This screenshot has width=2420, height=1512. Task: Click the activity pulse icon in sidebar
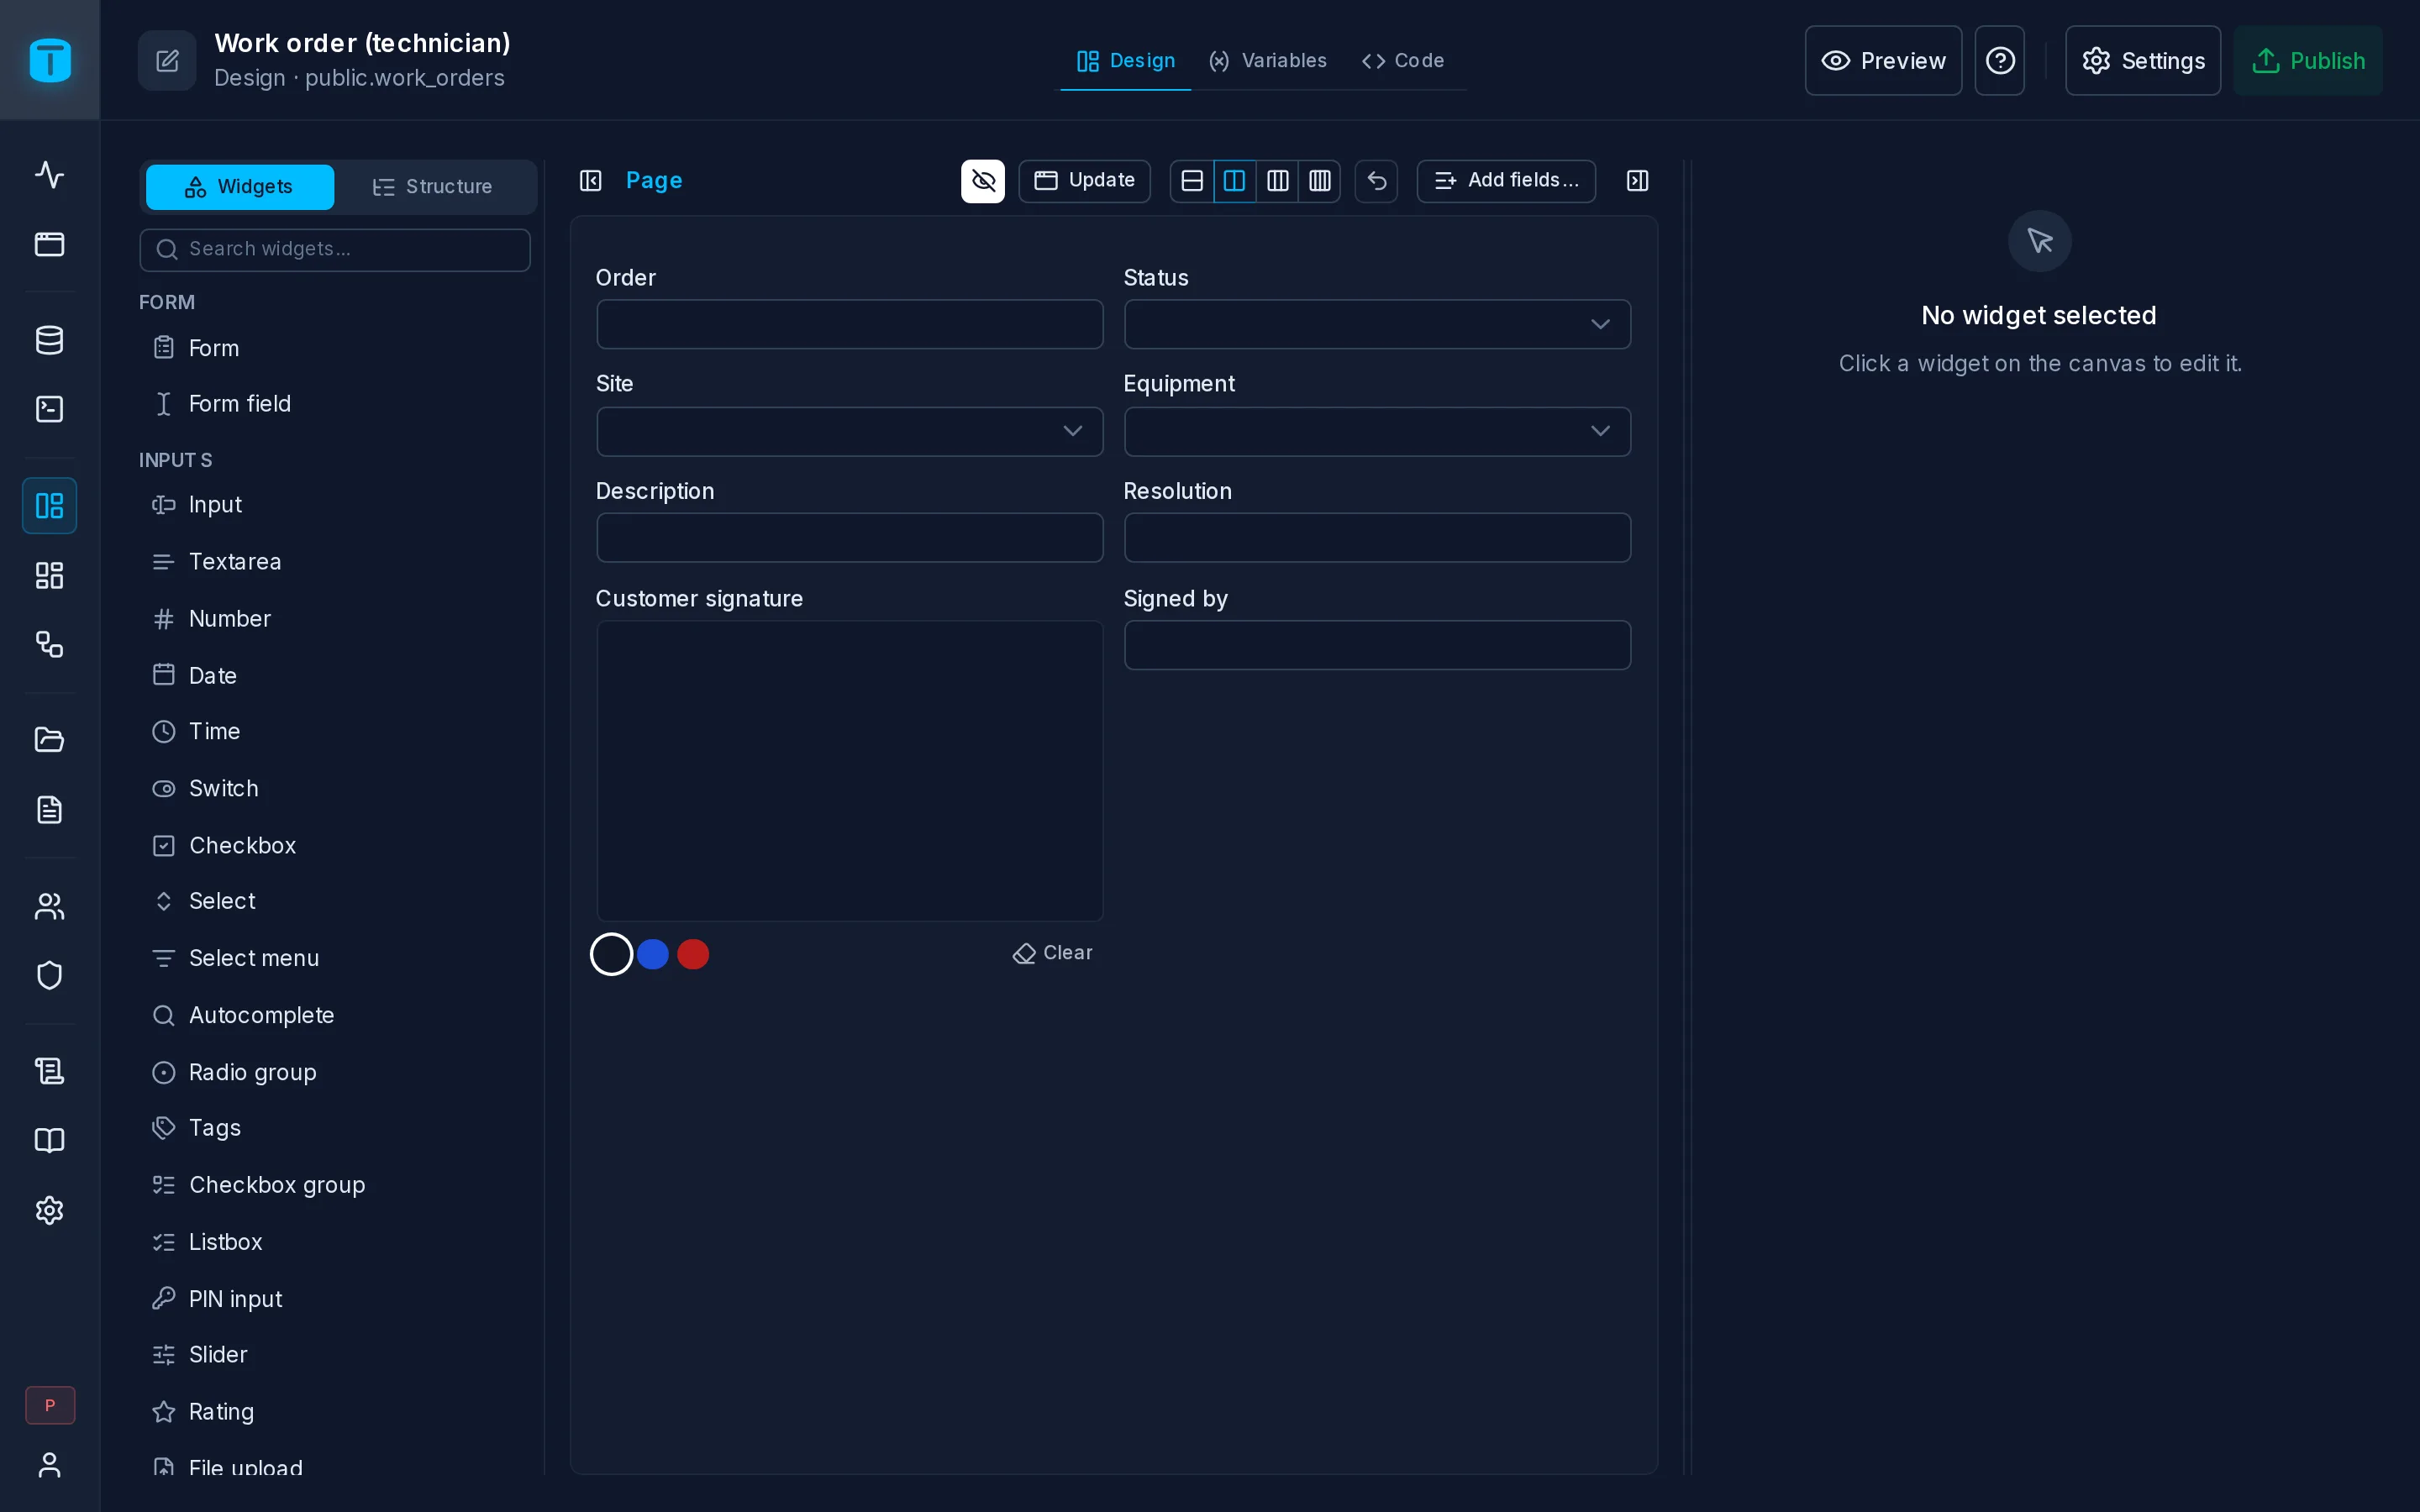pyautogui.click(x=49, y=175)
